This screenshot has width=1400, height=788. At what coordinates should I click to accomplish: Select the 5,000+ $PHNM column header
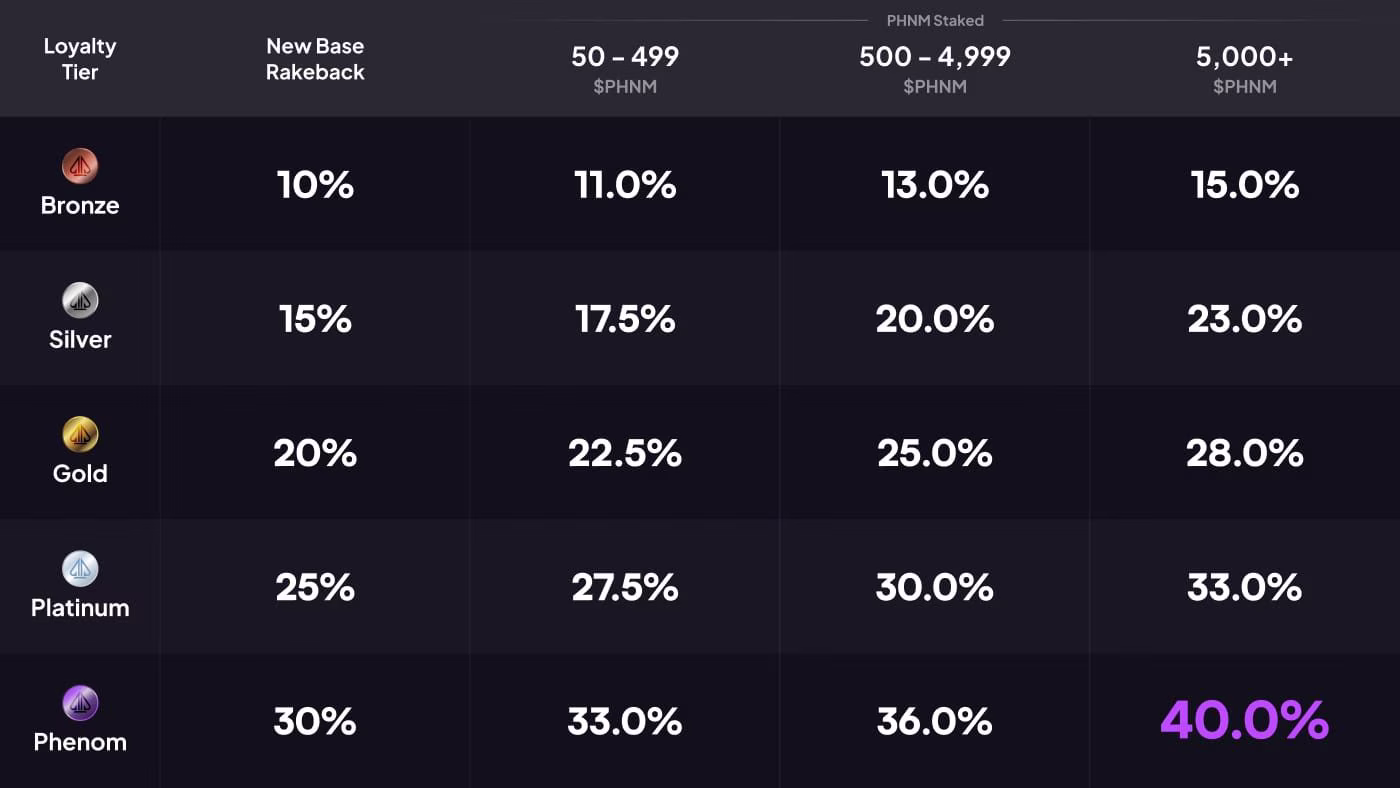(x=1245, y=69)
